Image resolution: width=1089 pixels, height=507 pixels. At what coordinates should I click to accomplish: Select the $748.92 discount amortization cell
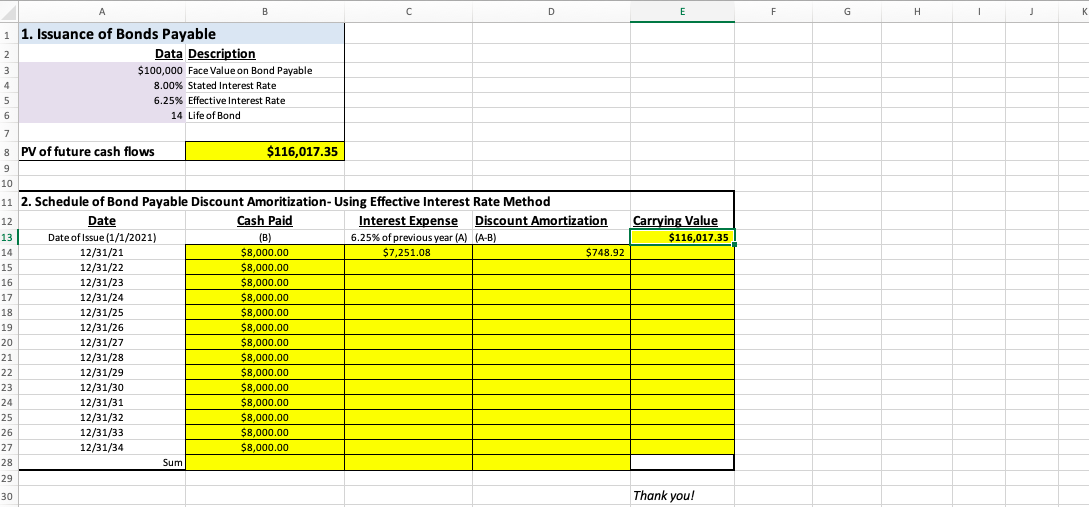pos(551,253)
